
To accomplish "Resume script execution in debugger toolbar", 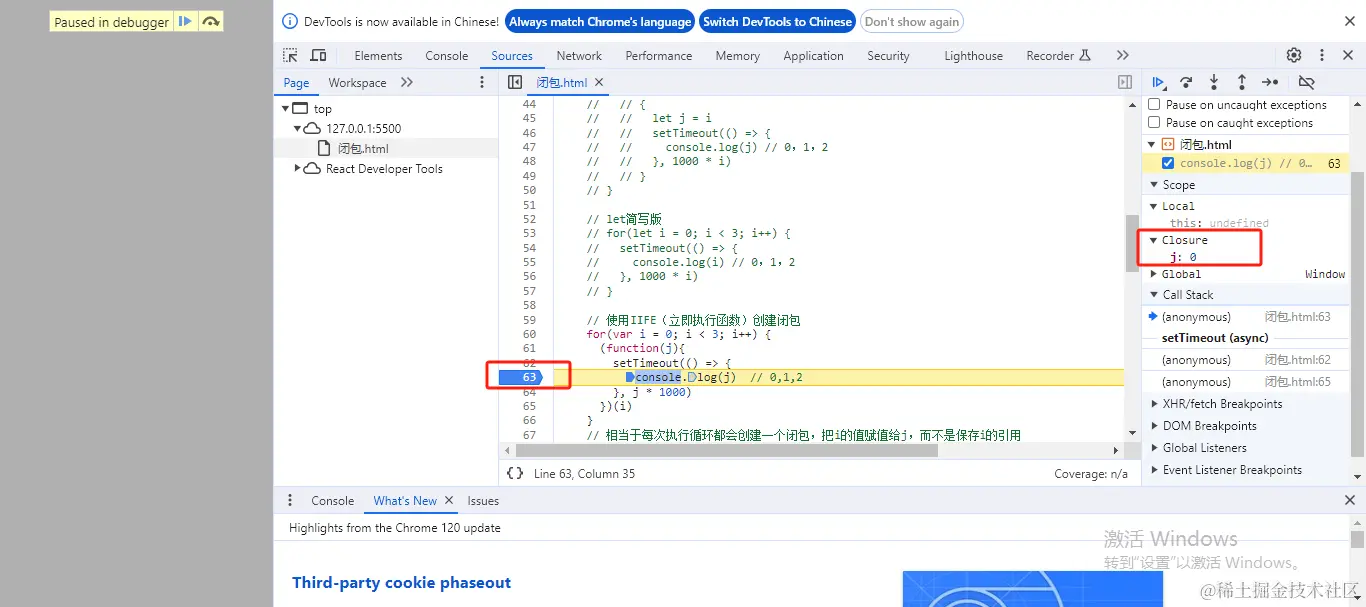I will [1158, 83].
